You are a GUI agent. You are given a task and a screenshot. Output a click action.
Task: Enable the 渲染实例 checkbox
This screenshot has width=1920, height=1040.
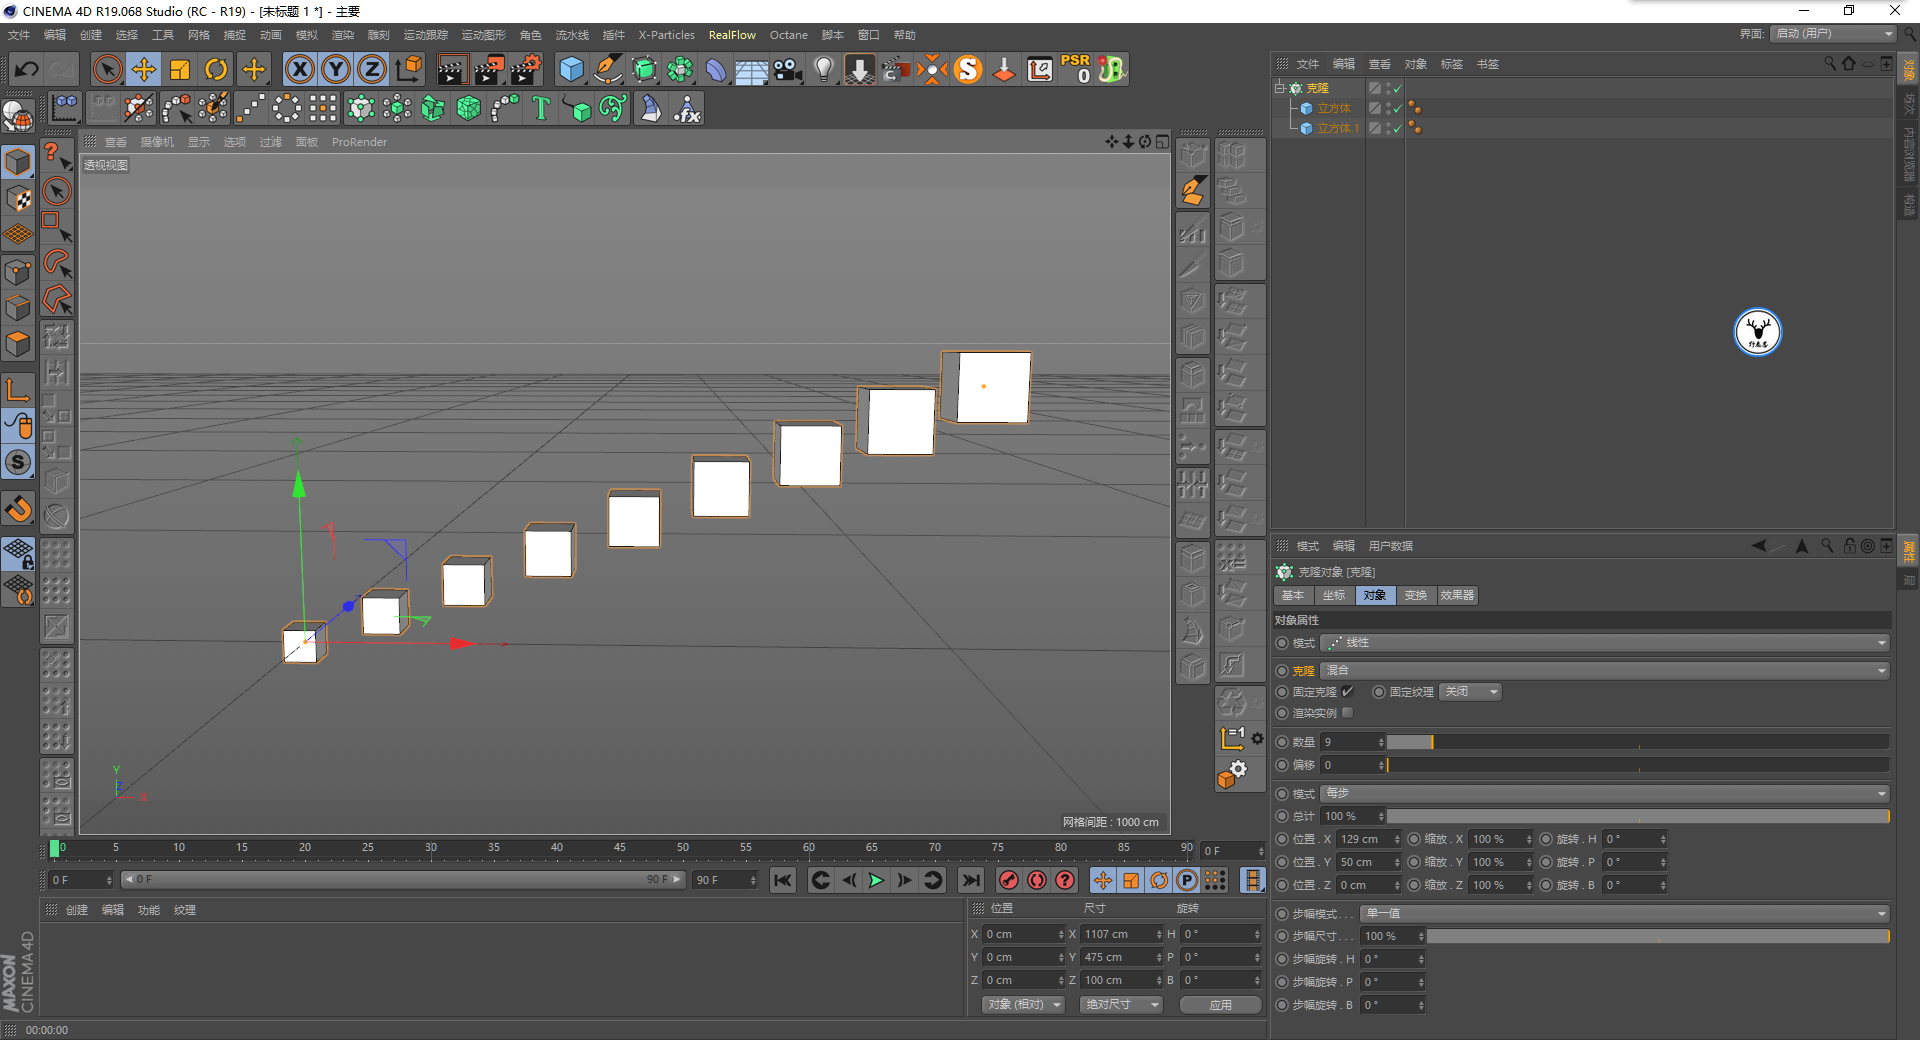click(x=1347, y=713)
